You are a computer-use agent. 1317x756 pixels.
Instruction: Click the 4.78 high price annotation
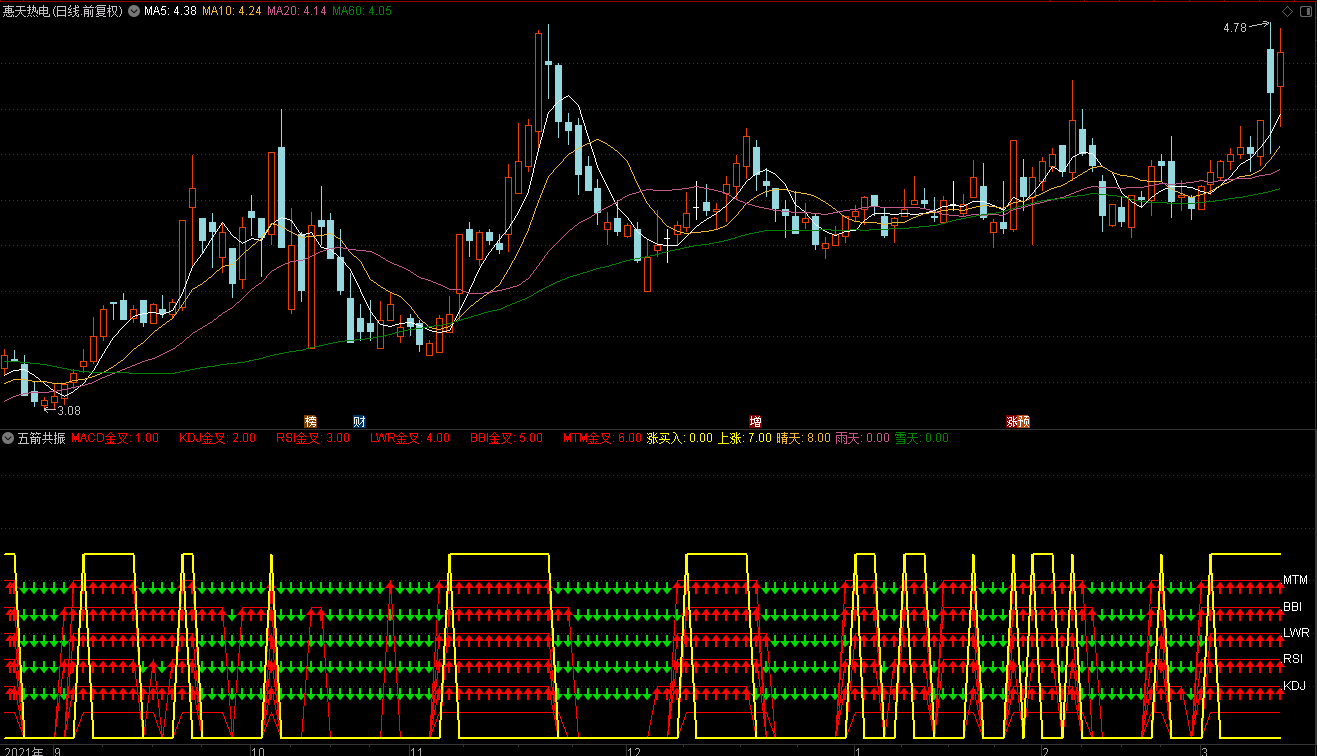click(1235, 28)
